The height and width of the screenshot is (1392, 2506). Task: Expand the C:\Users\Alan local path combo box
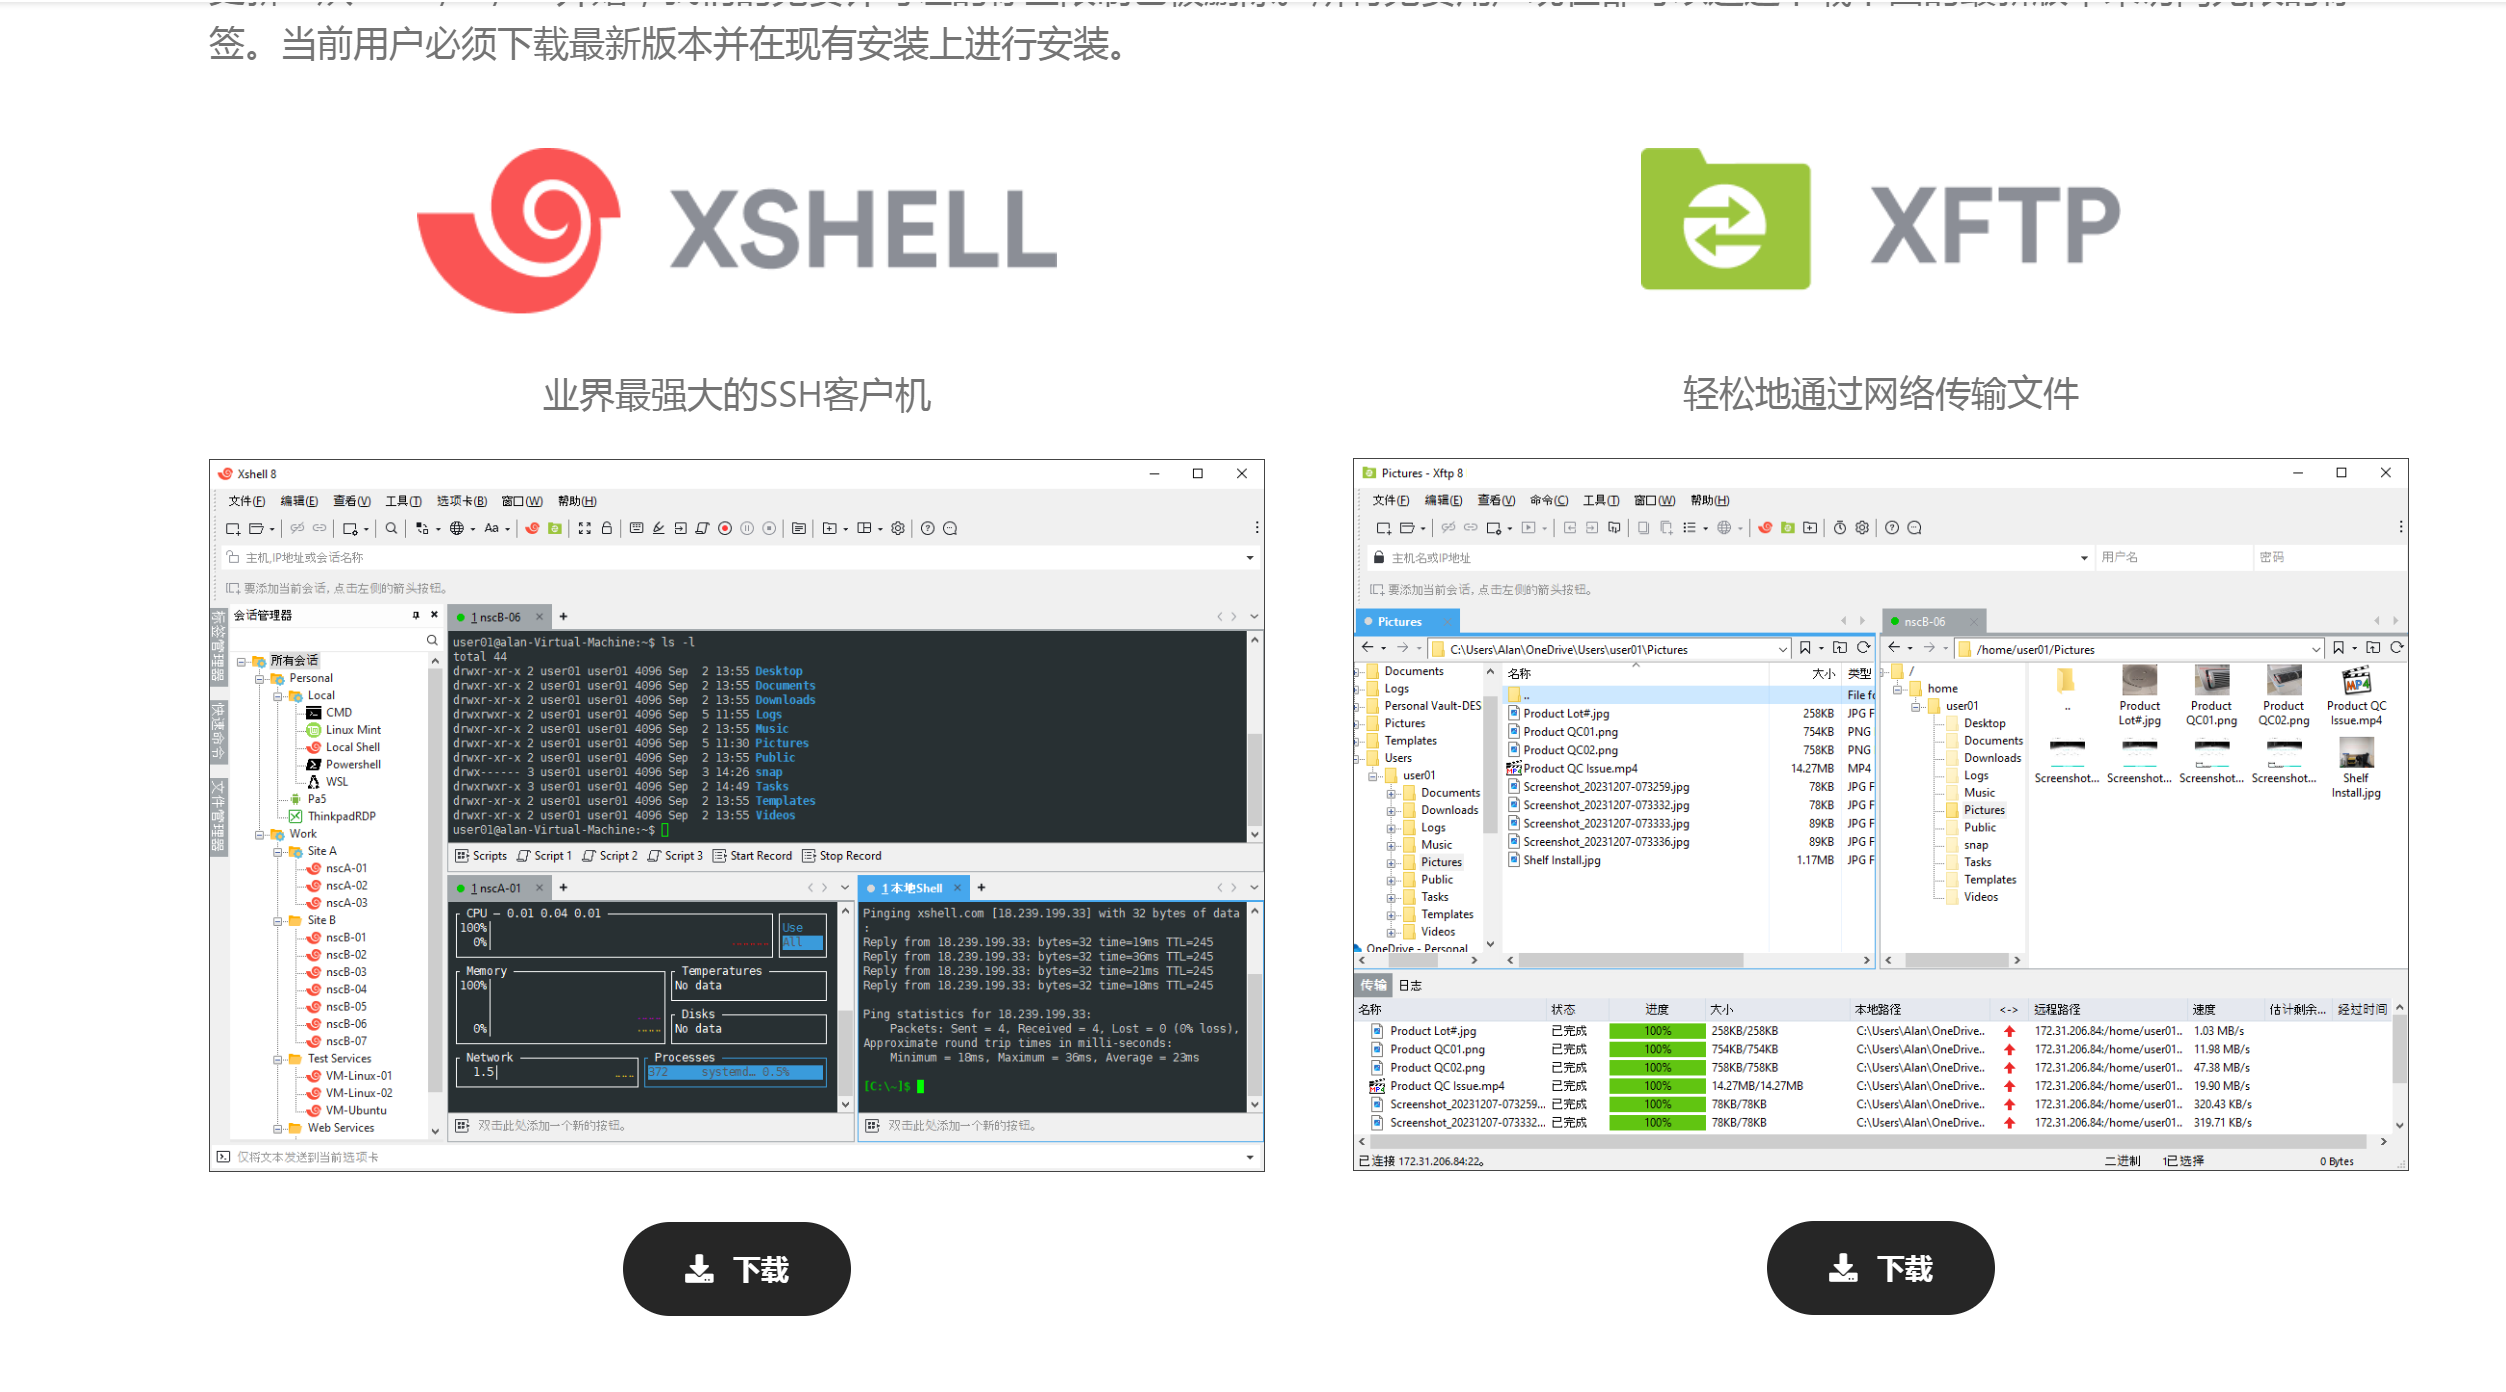1782,649
